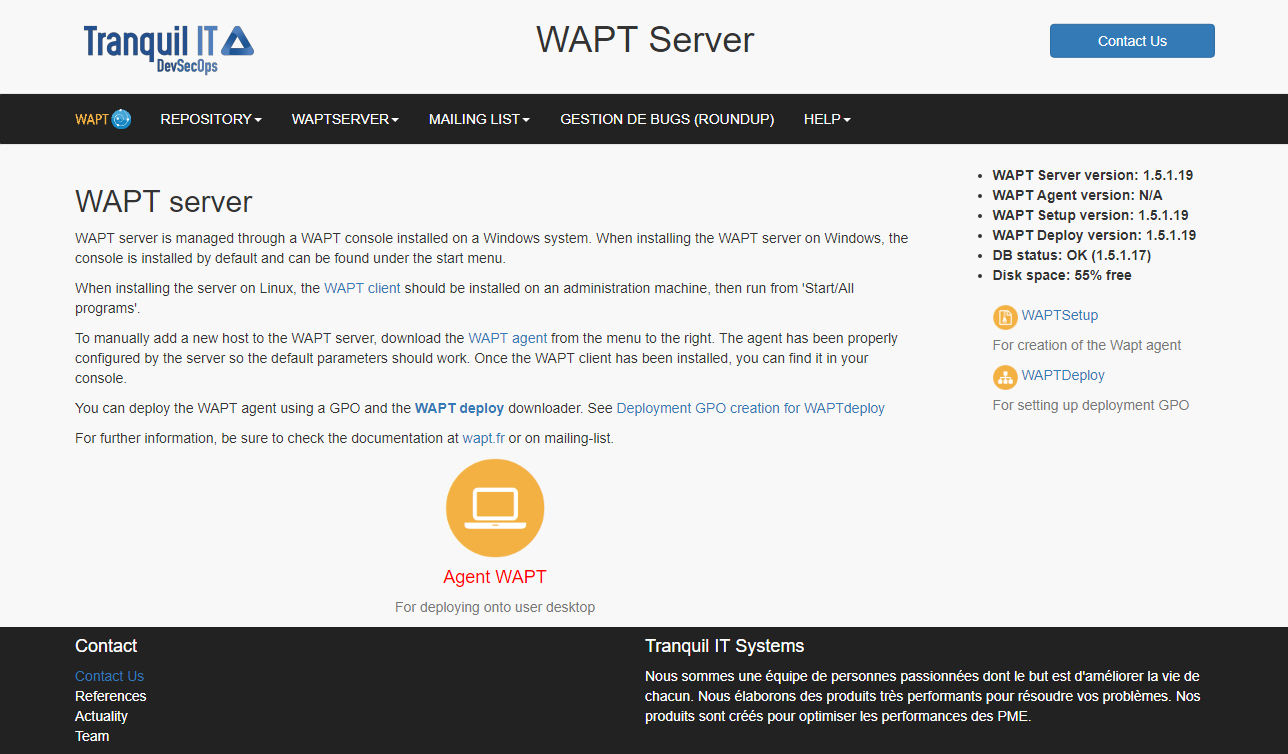Follow the WAPT agent link in paragraph
Image resolution: width=1288 pixels, height=754 pixels.
click(508, 338)
